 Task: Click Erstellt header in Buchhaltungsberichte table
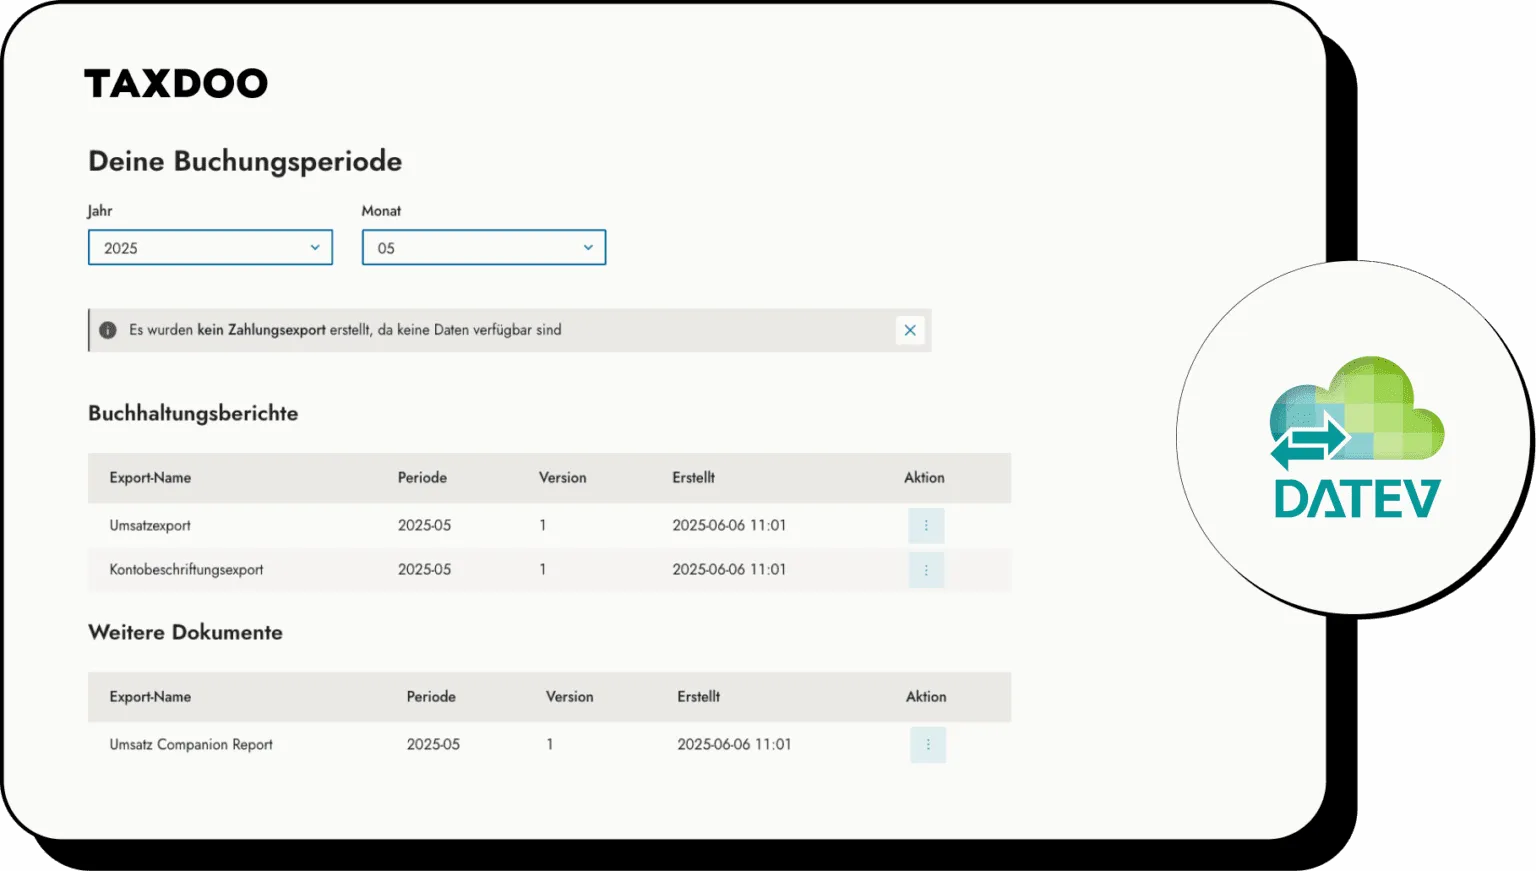click(694, 478)
